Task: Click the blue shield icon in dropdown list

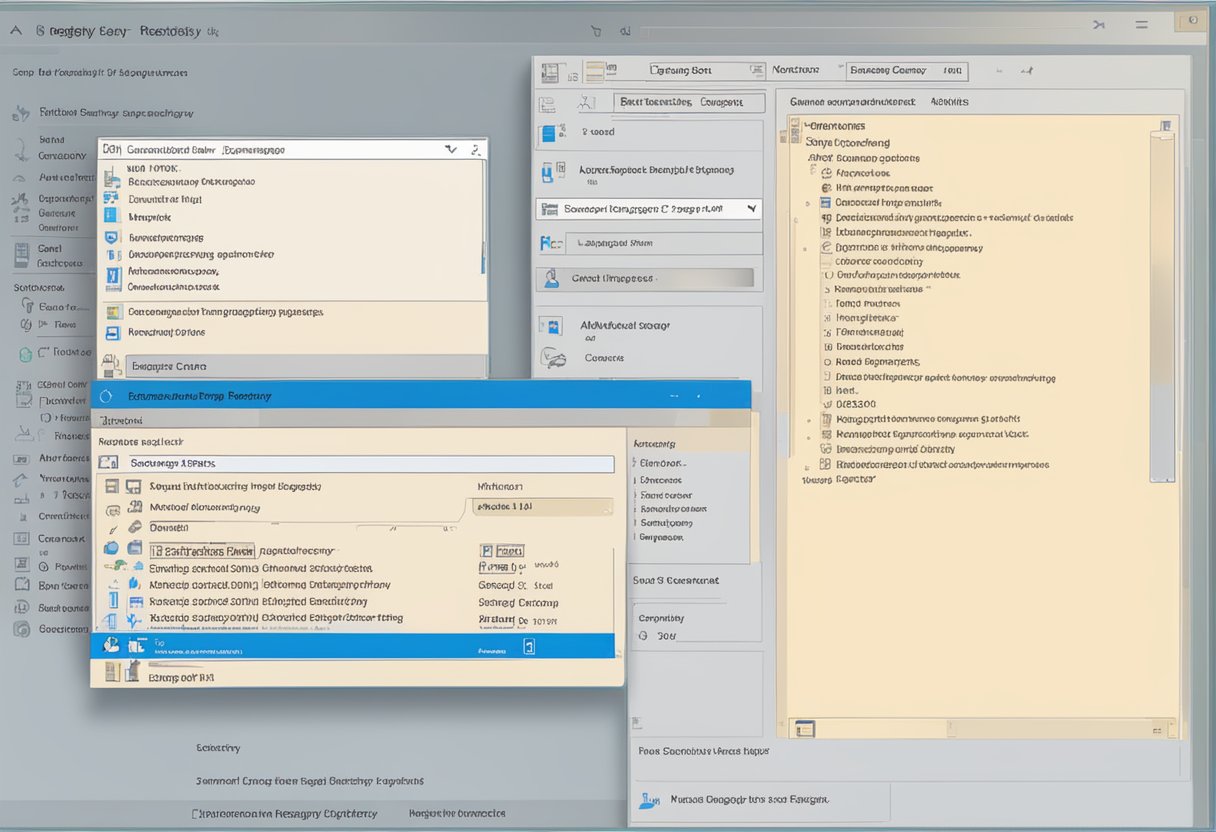Action: (x=111, y=238)
